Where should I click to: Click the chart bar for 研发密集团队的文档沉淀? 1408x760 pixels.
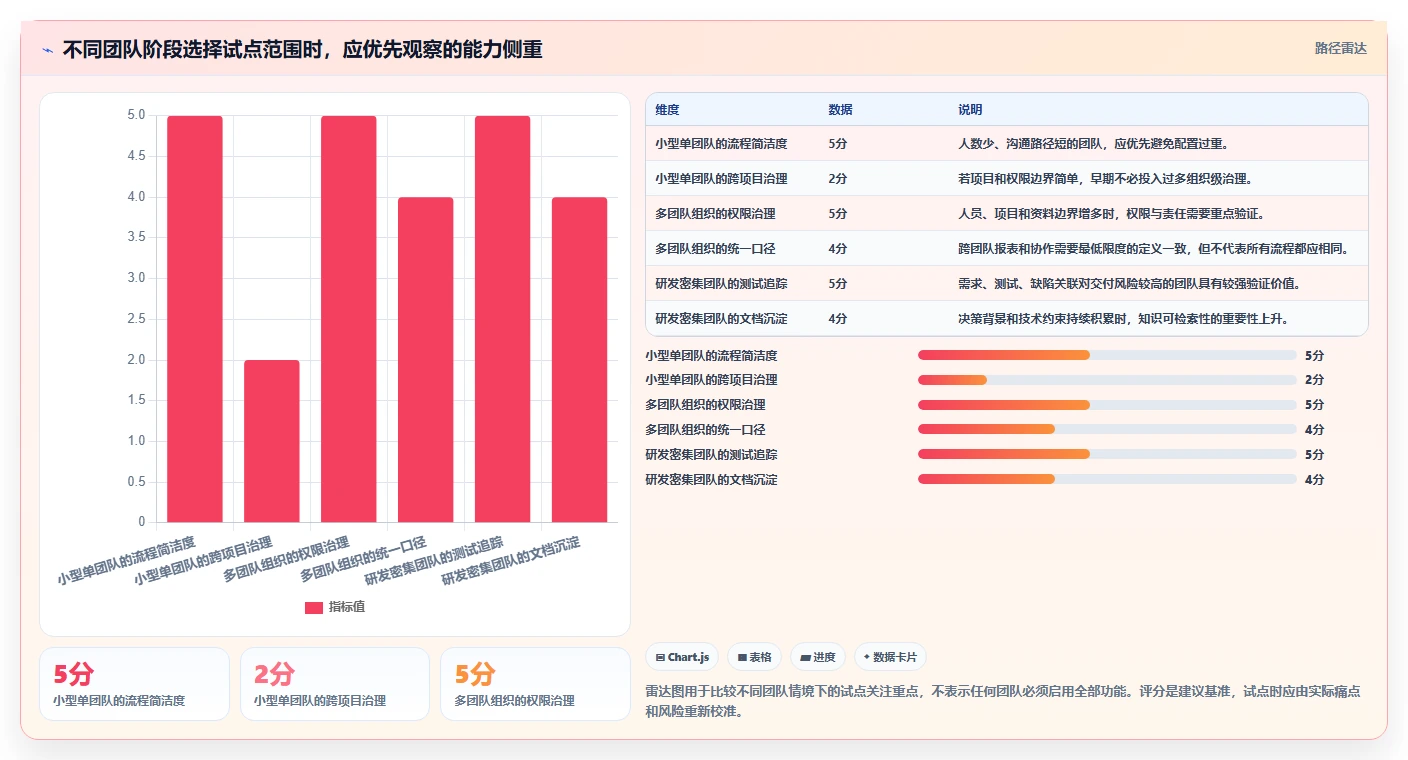click(580, 360)
